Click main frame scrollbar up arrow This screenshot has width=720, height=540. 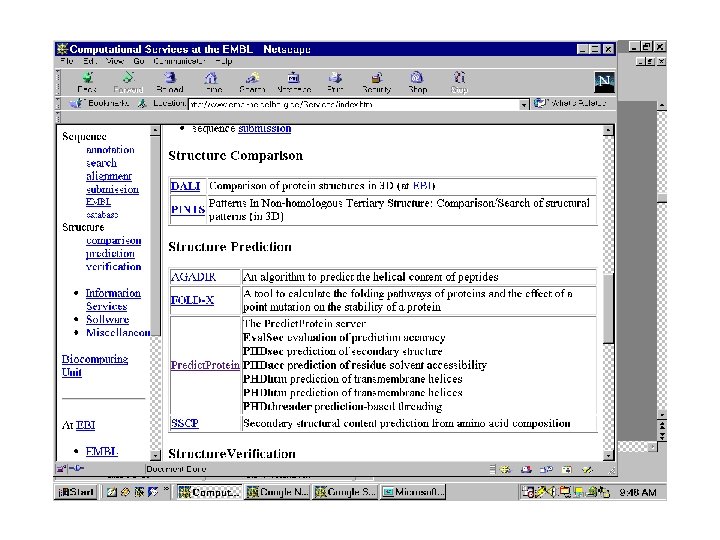coord(608,130)
